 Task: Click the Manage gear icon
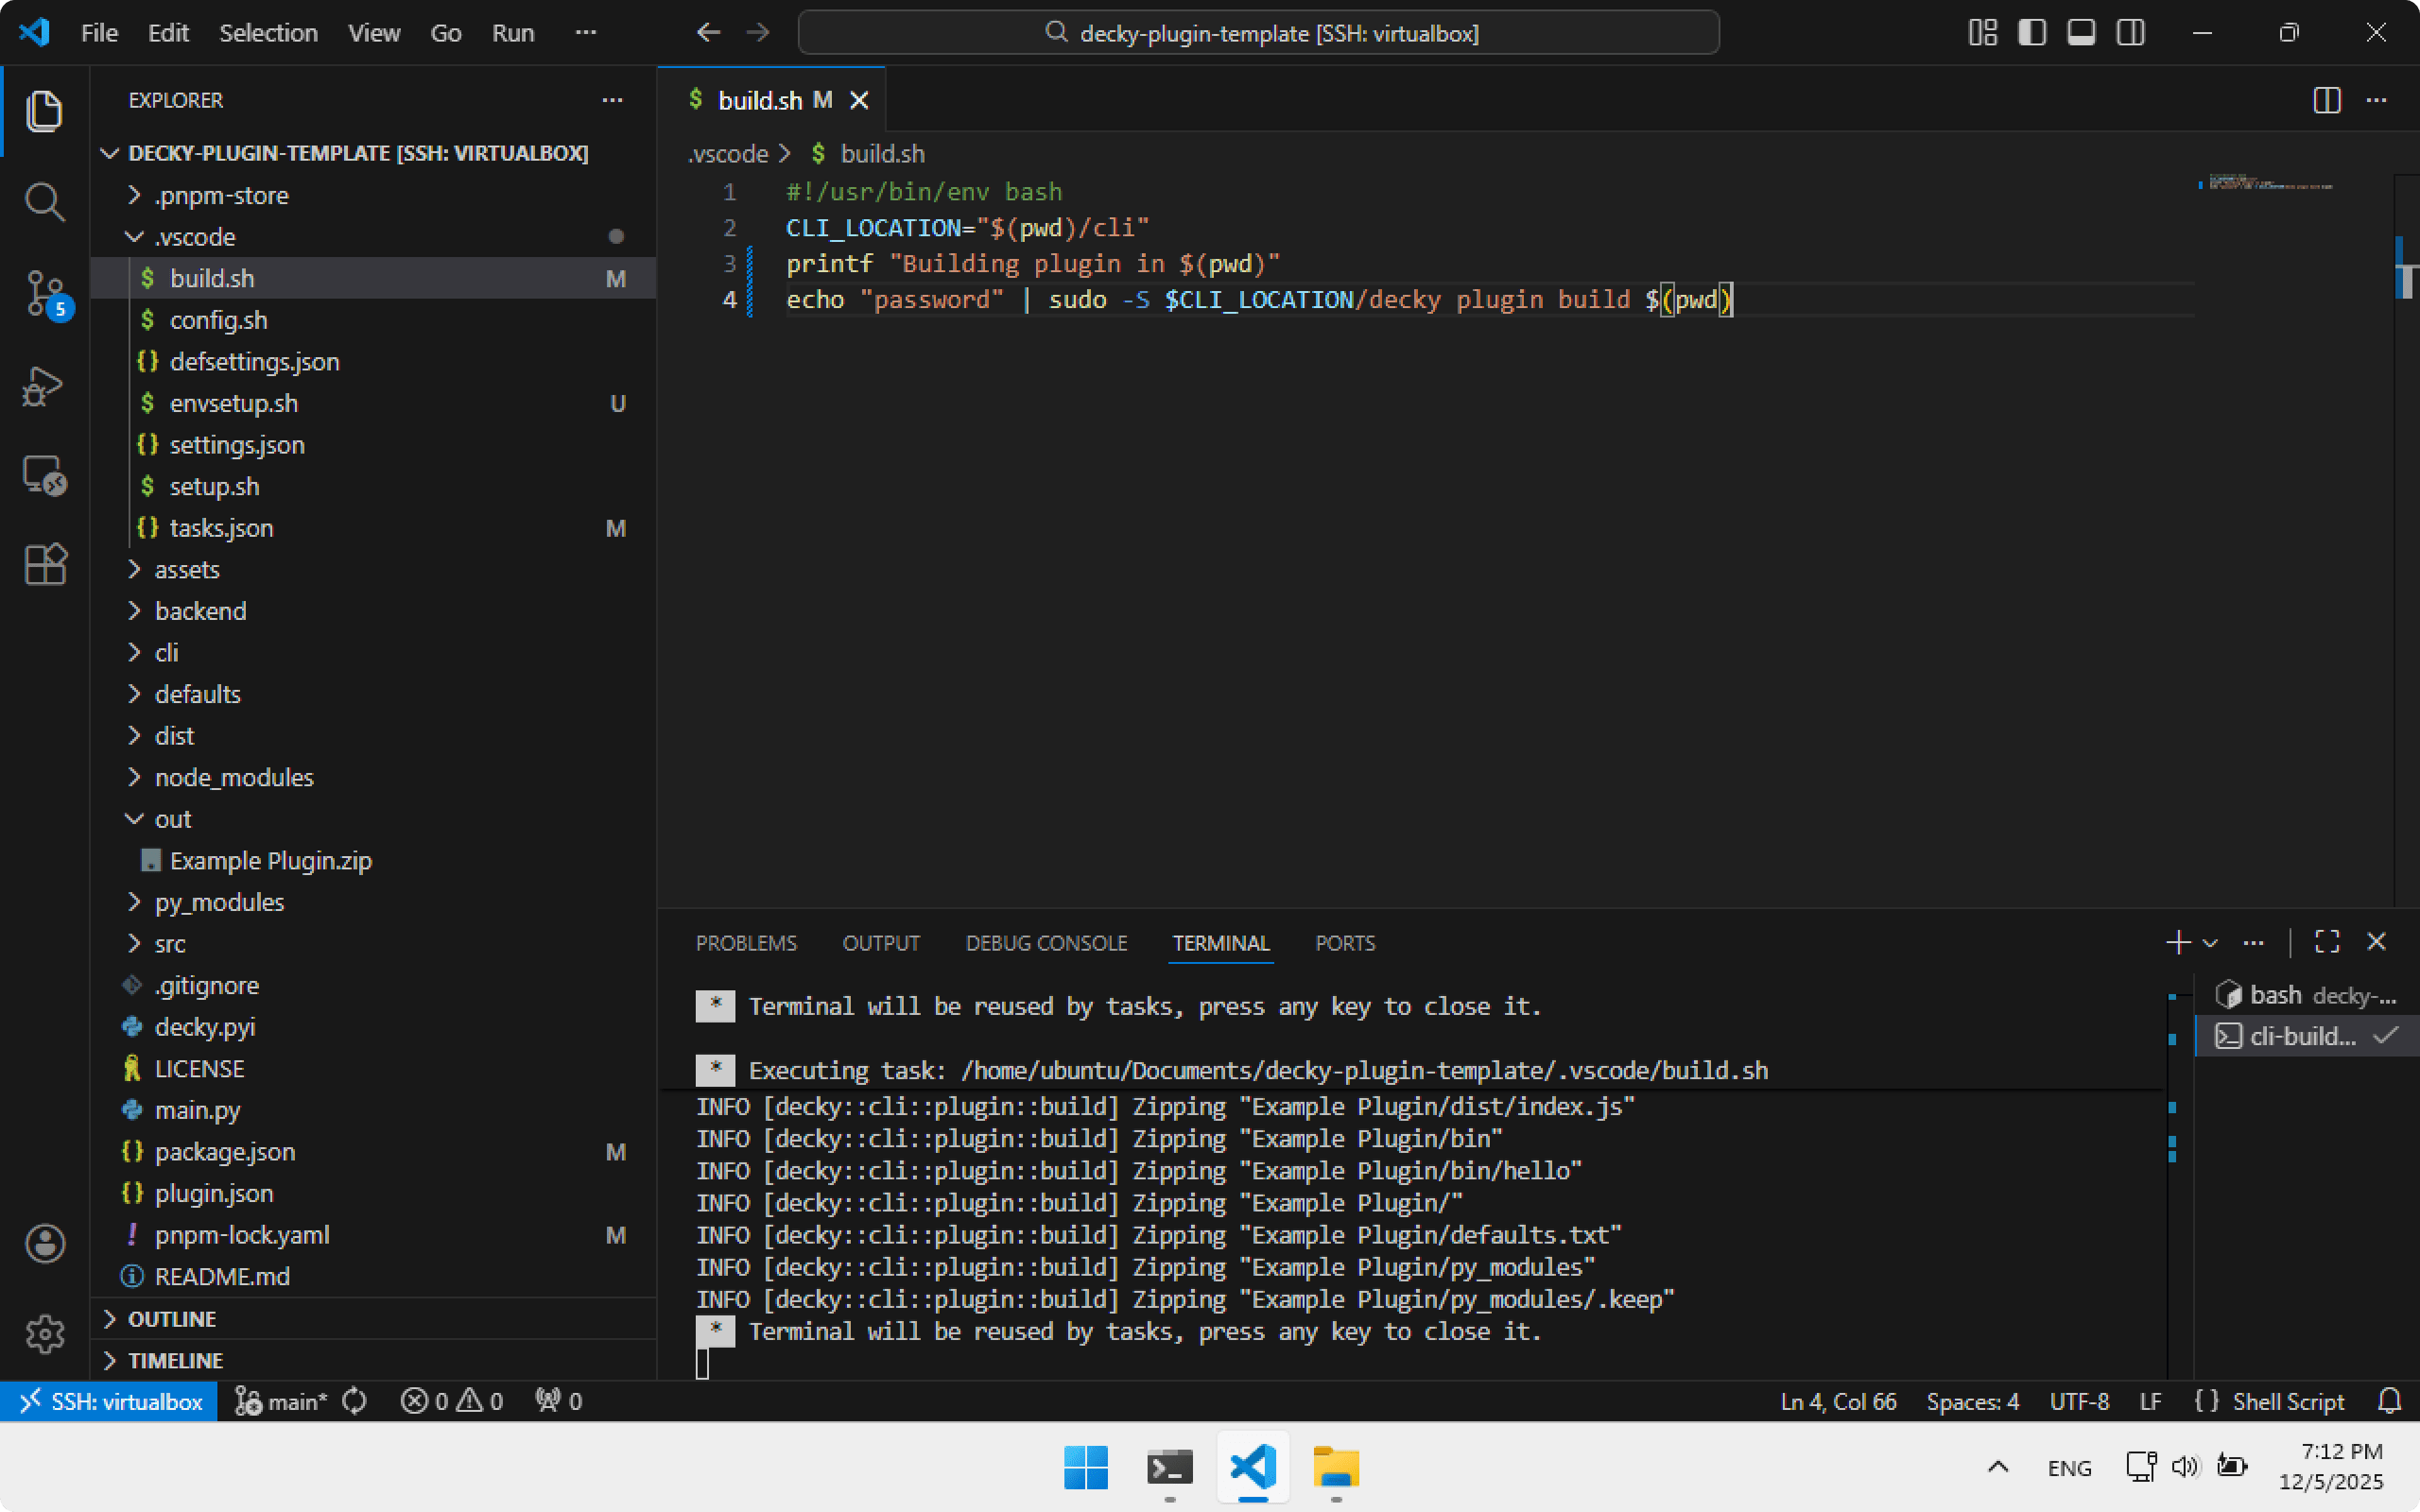coord(44,1333)
